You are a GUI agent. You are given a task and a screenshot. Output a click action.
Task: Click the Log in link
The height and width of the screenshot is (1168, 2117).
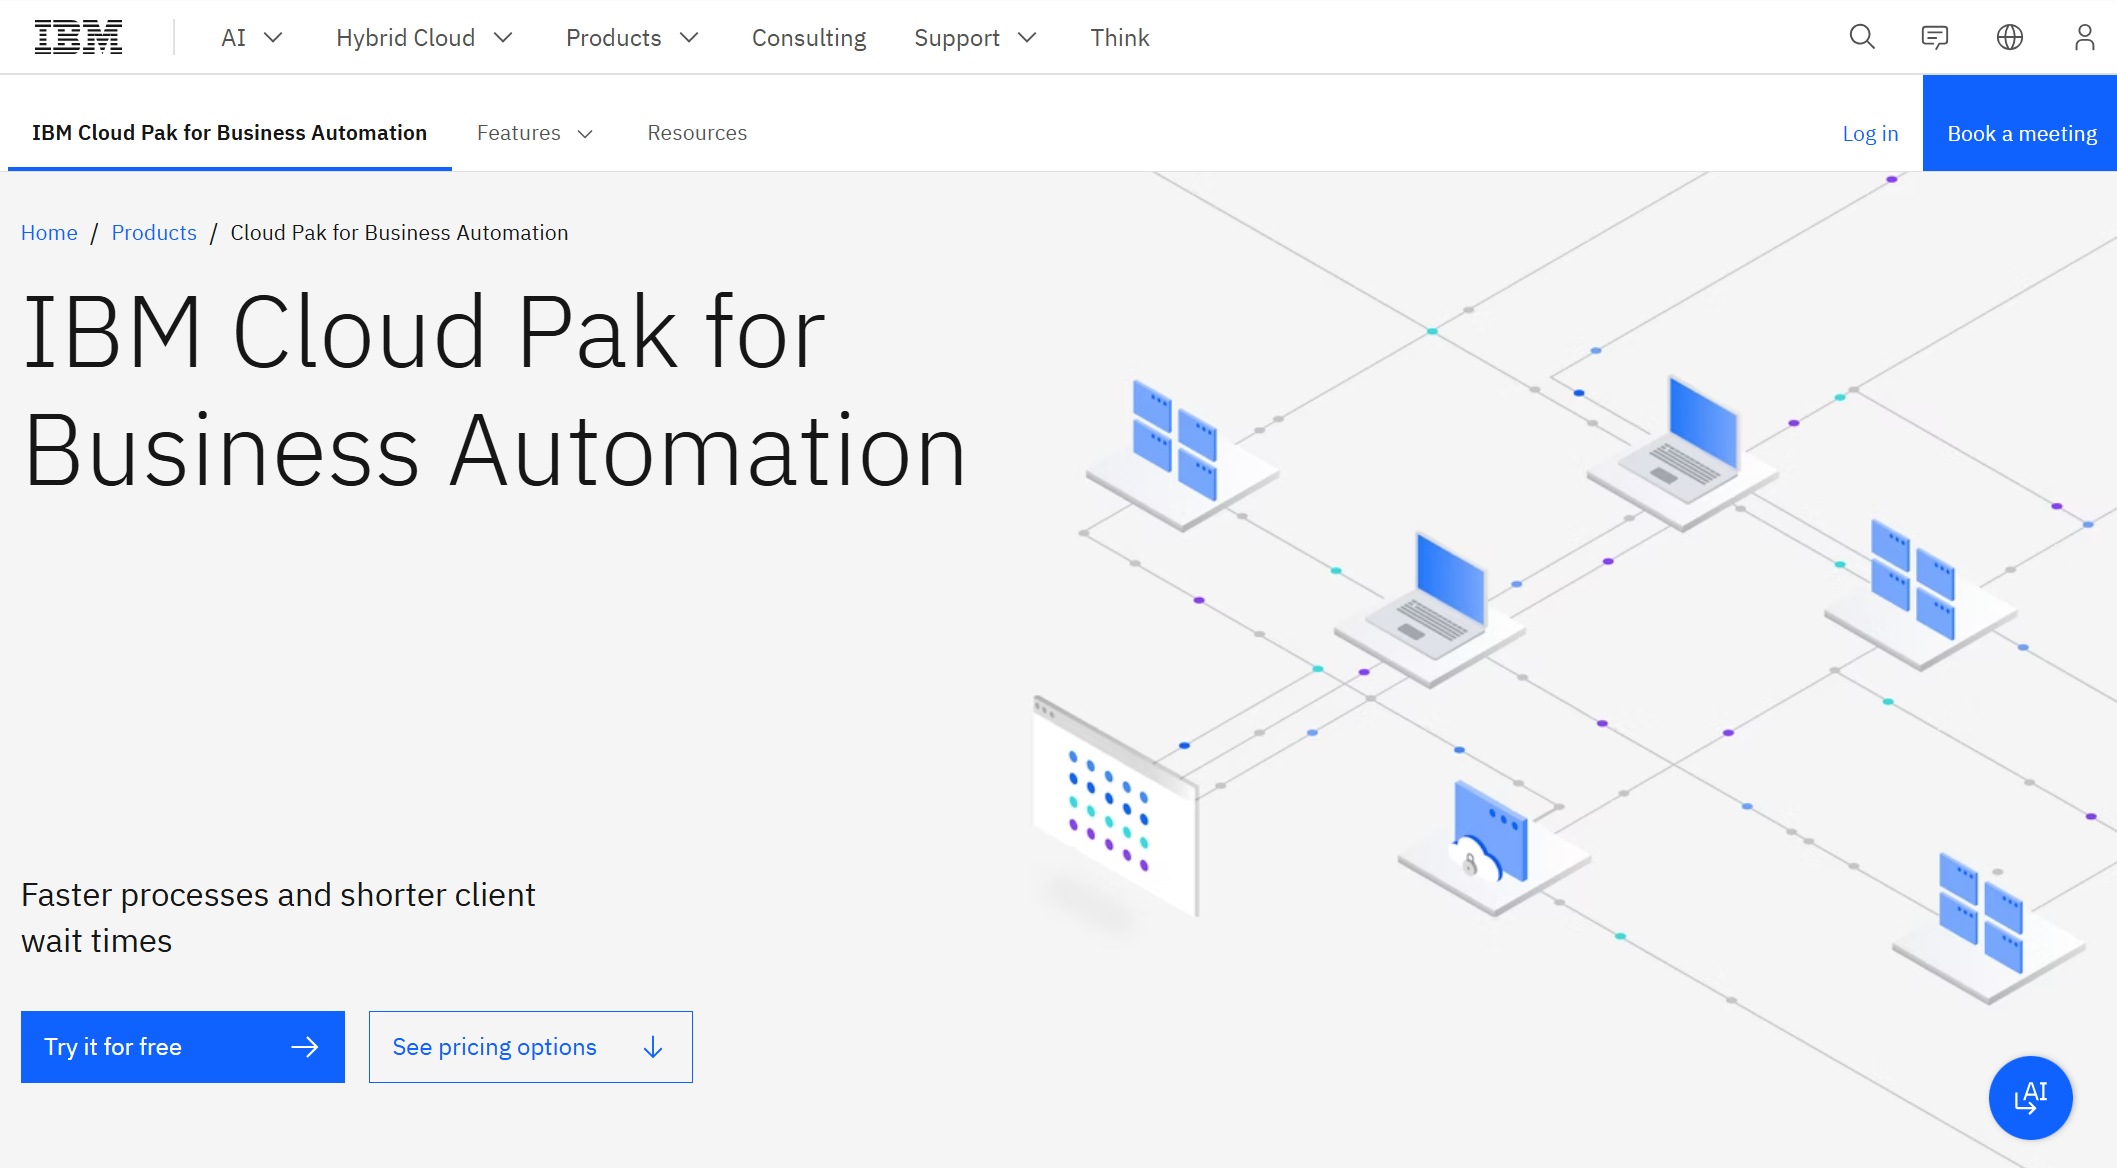coord(1870,132)
